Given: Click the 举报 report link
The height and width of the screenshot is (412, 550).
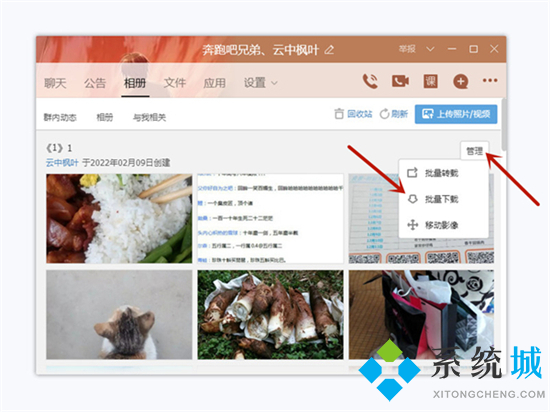Looking at the screenshot, I should point(407,49).
